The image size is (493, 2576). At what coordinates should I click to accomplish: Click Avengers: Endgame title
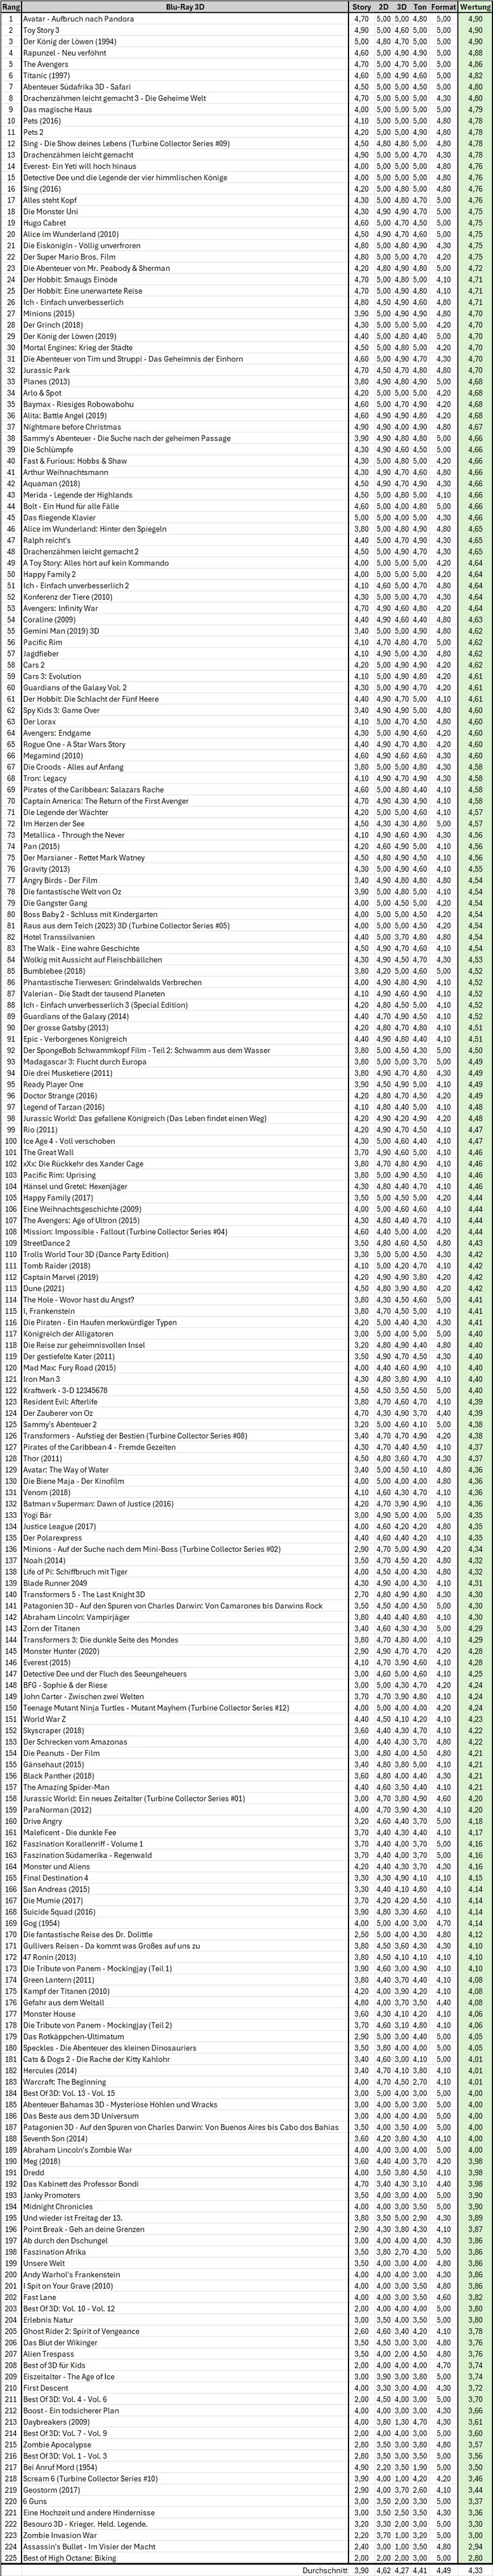pos(57,733)
